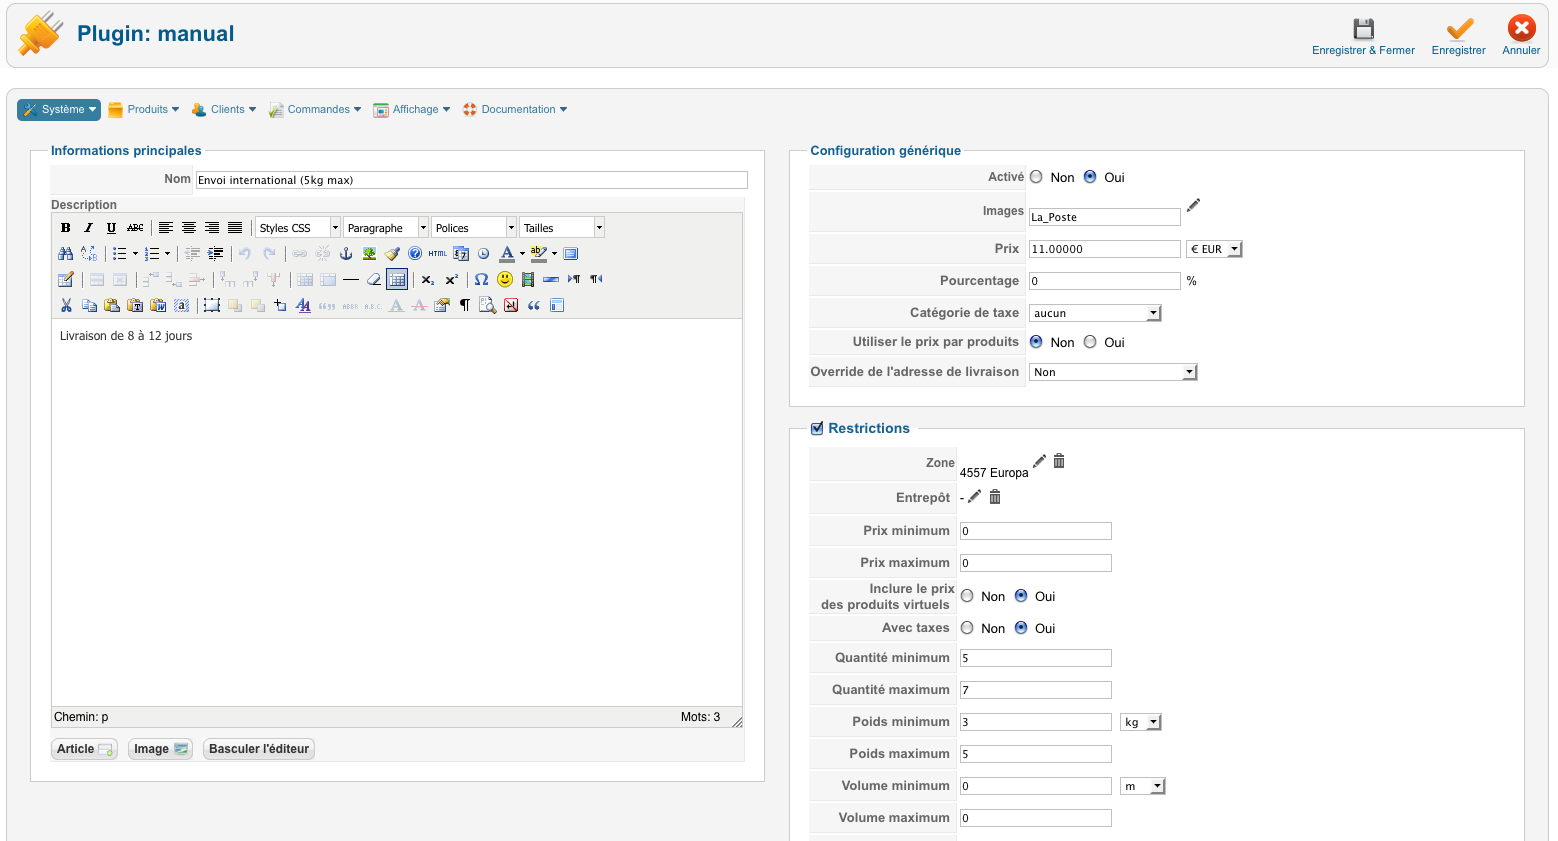
Task: Change the EUR currency dropdown
Action: [x=1214, y=249]
